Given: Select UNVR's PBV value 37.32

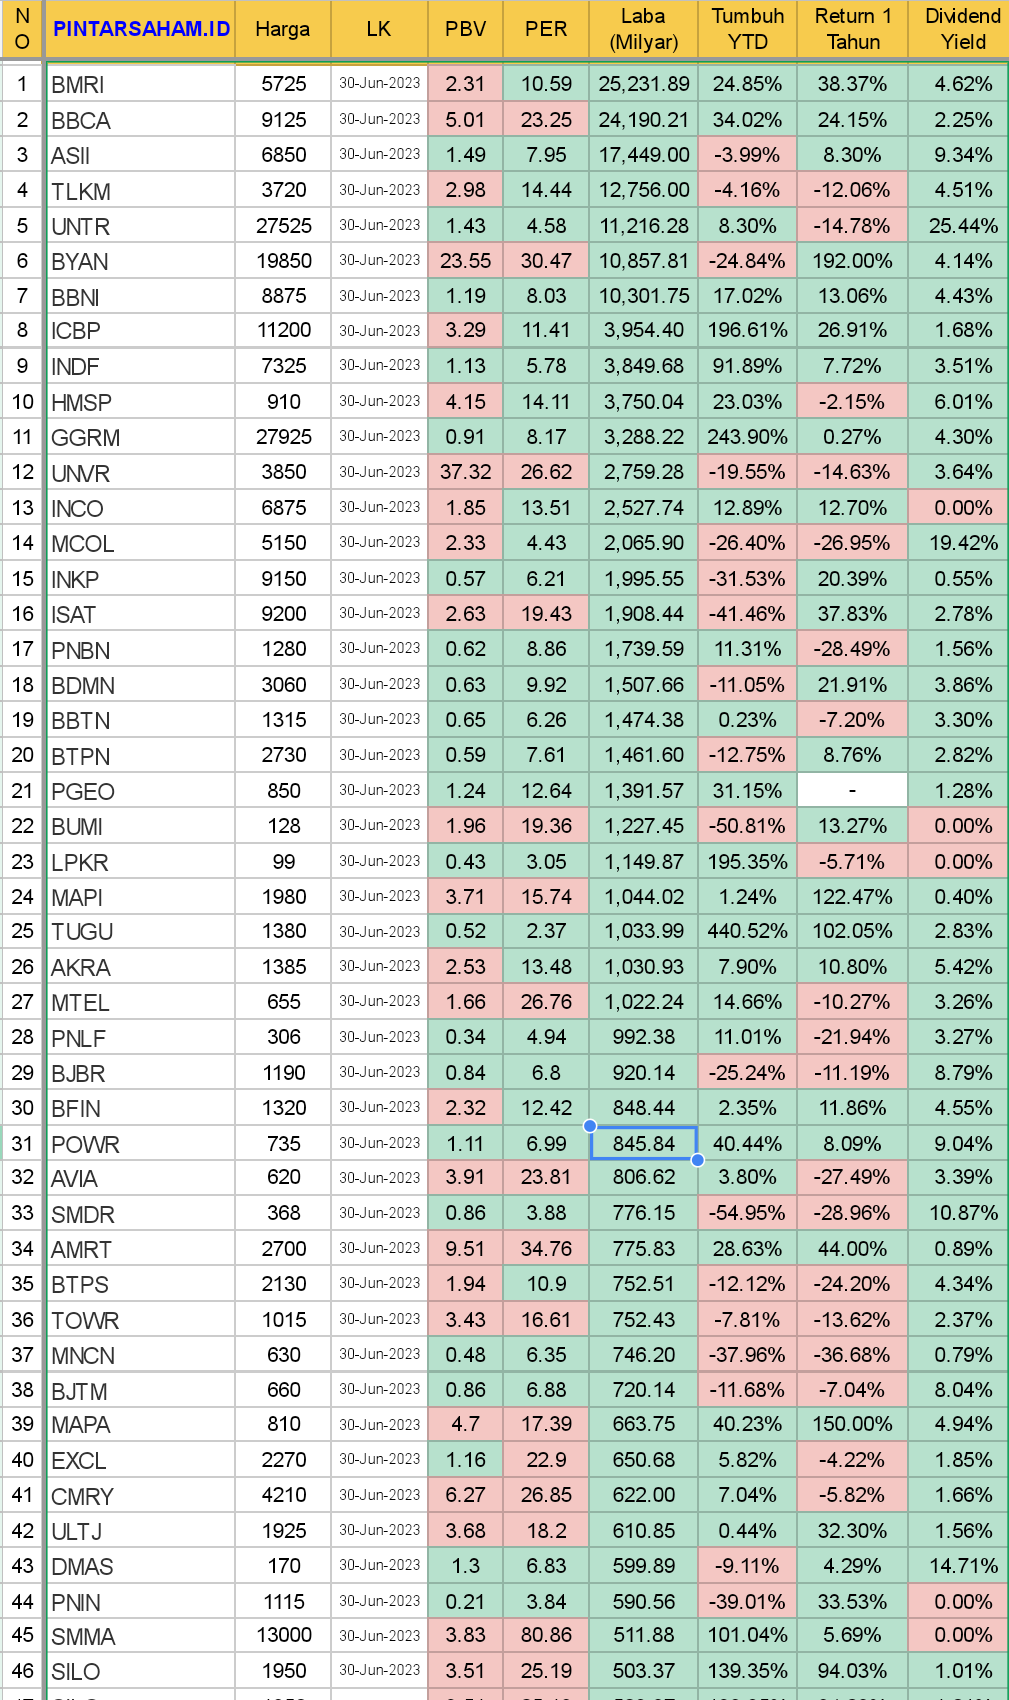Looking at the screenshot, I should 465,472.
